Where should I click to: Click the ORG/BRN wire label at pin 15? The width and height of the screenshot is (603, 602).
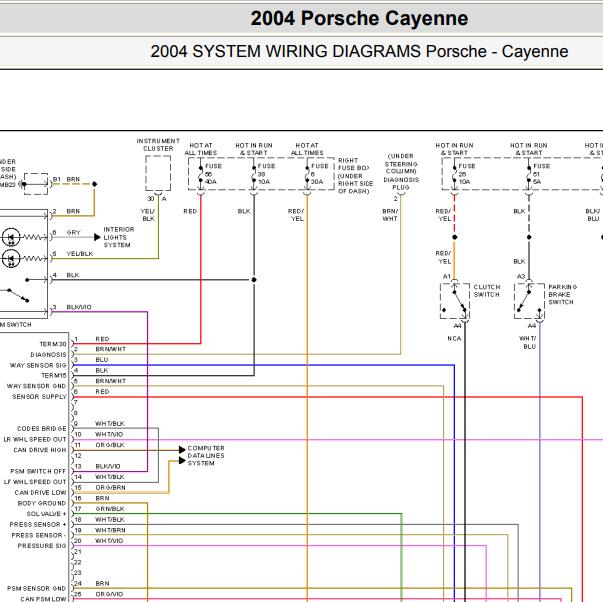tap(110, 487)
